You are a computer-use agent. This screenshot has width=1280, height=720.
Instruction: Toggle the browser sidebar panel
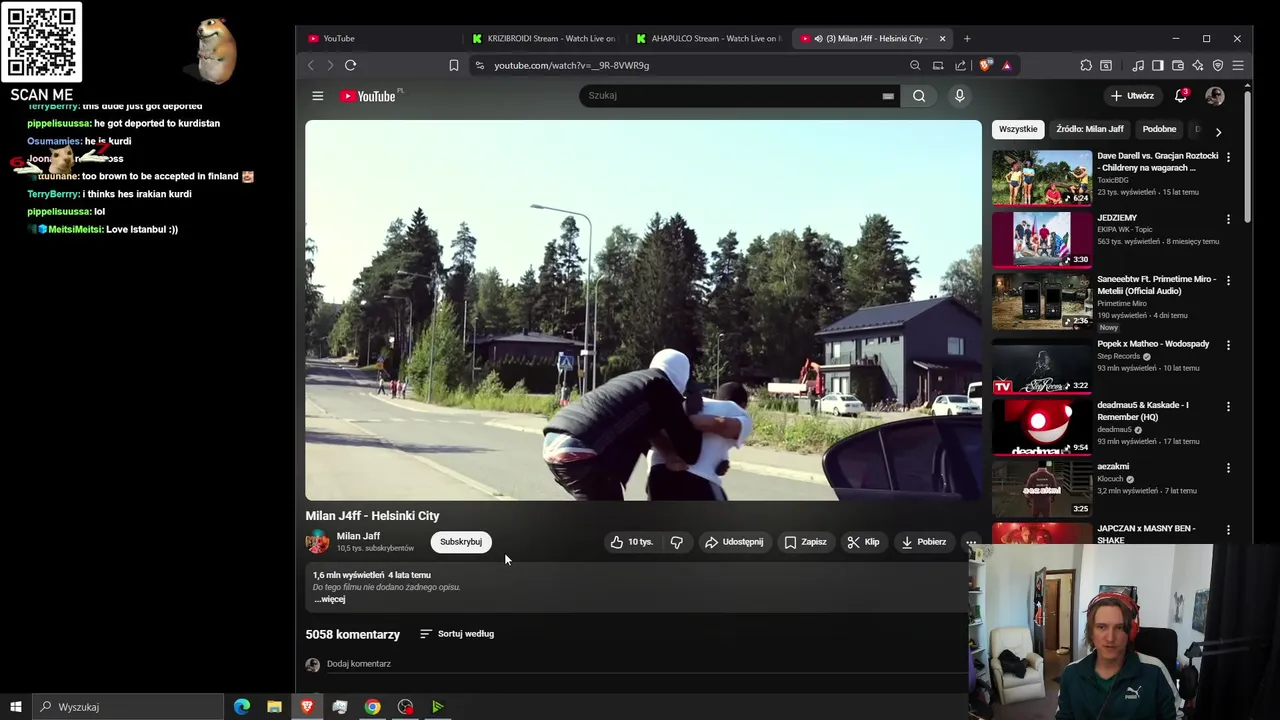click(1158, 65)
